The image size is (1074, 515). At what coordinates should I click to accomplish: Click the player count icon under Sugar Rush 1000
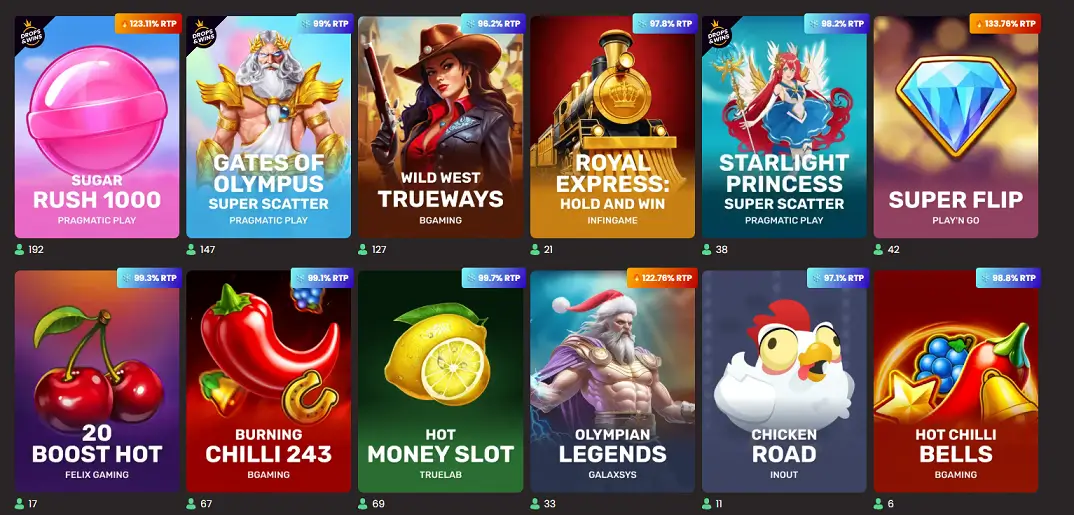coord(19,249)
